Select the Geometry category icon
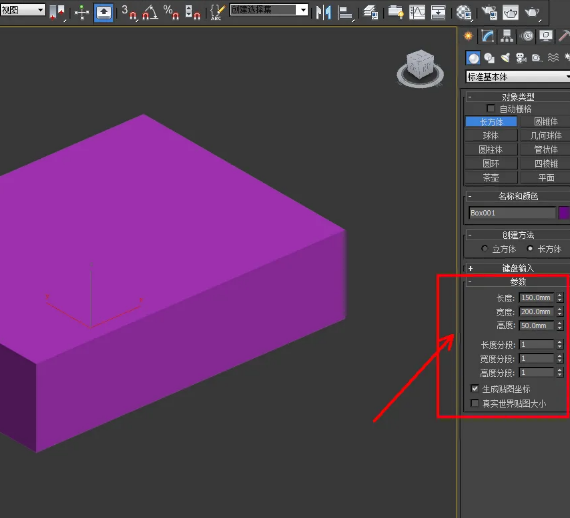This screenshot has height=518, width=570. point(473,58)
